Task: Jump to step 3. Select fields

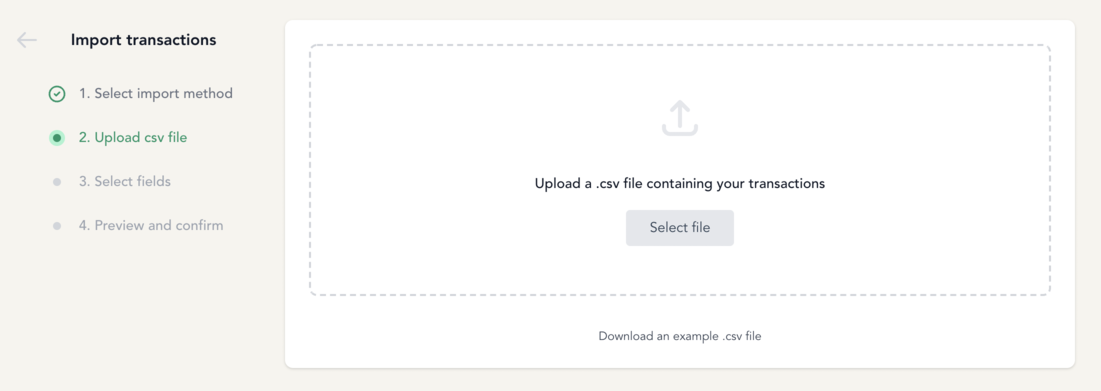Action: [124, 181]
